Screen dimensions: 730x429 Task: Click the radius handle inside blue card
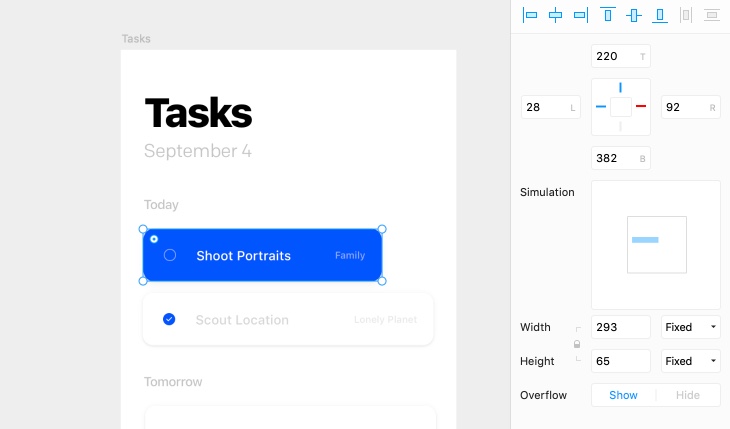[154, 239]
